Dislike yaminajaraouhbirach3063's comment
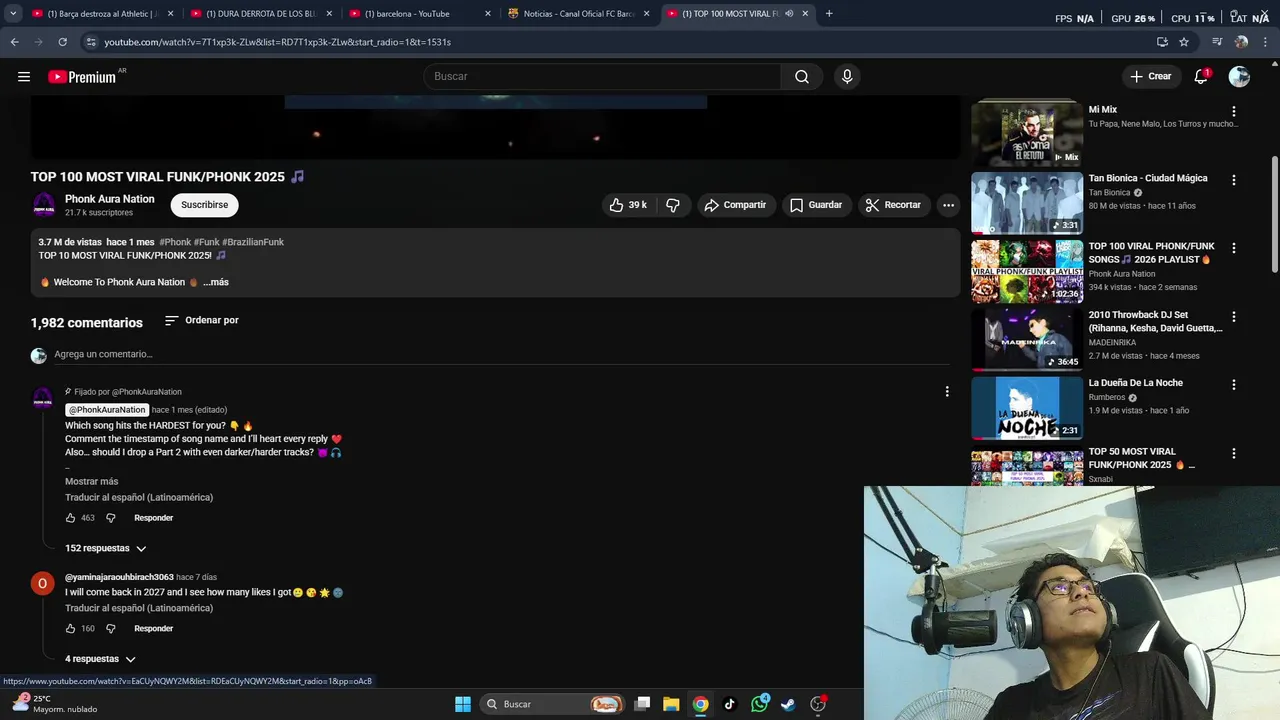Screen dimensions: 1280x720 111,629
